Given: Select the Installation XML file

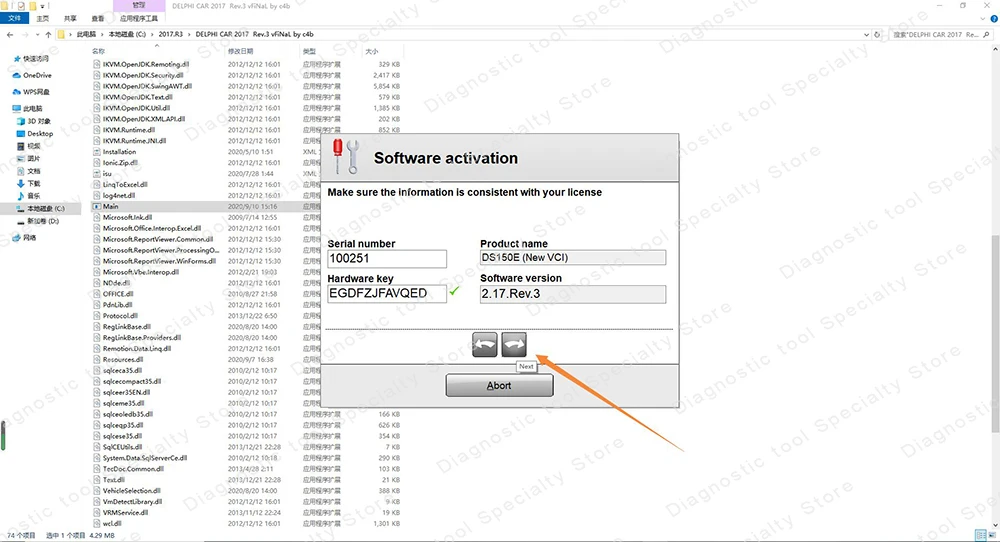Looking at the screenshot, I should pos(119,152).
